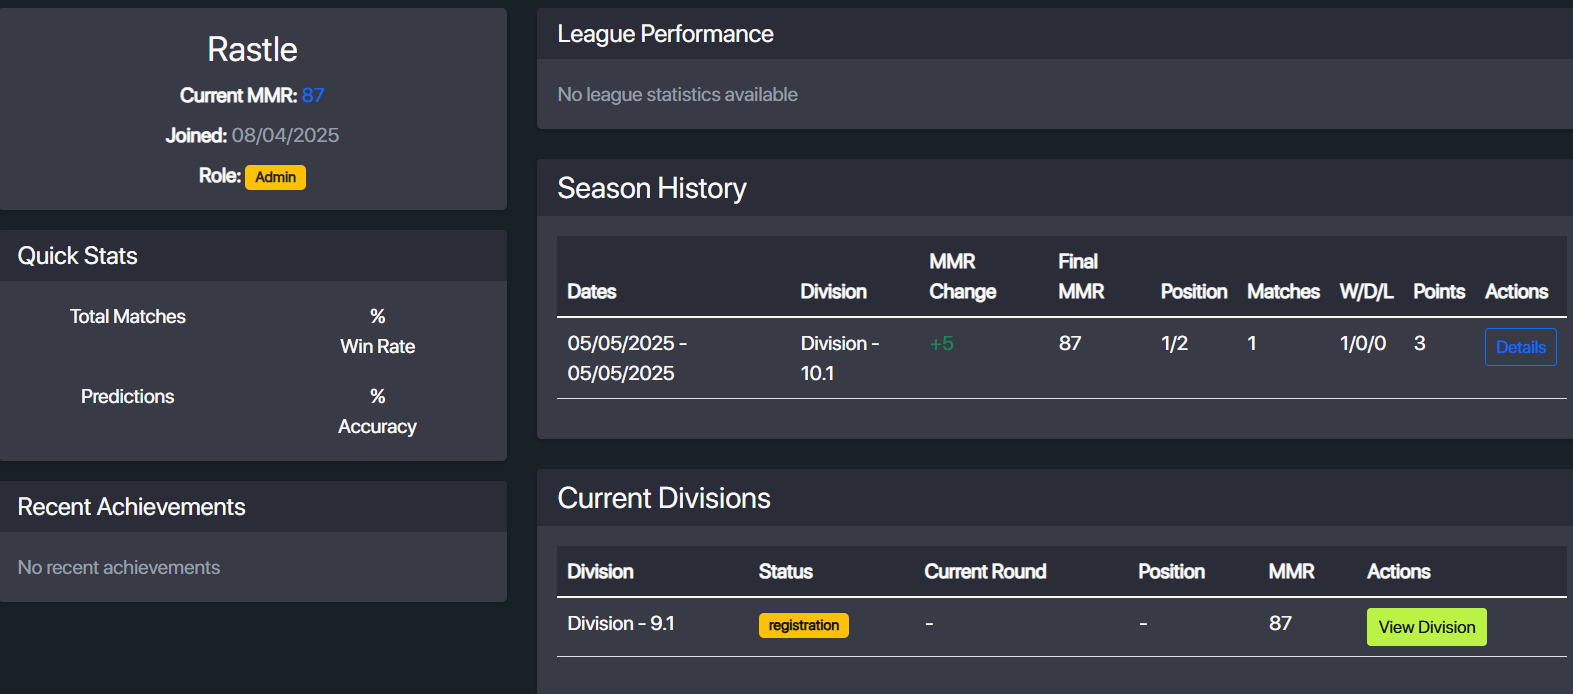
Task: Click the Current MMR value 87 link
Action: 313,95
